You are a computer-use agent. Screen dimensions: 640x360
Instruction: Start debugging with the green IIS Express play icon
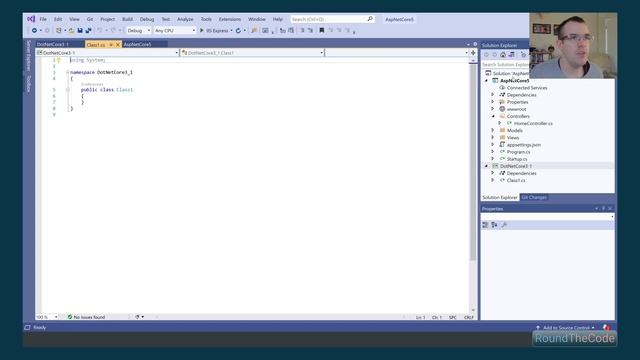[x=201, y=31]
